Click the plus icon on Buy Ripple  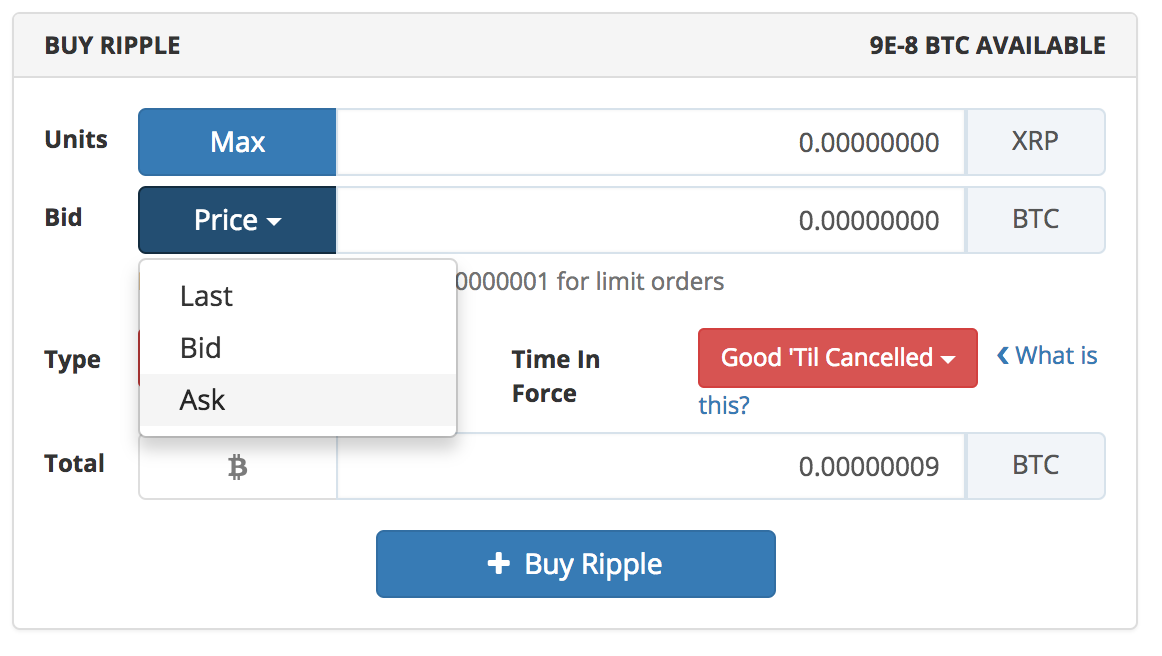(498, 564)
